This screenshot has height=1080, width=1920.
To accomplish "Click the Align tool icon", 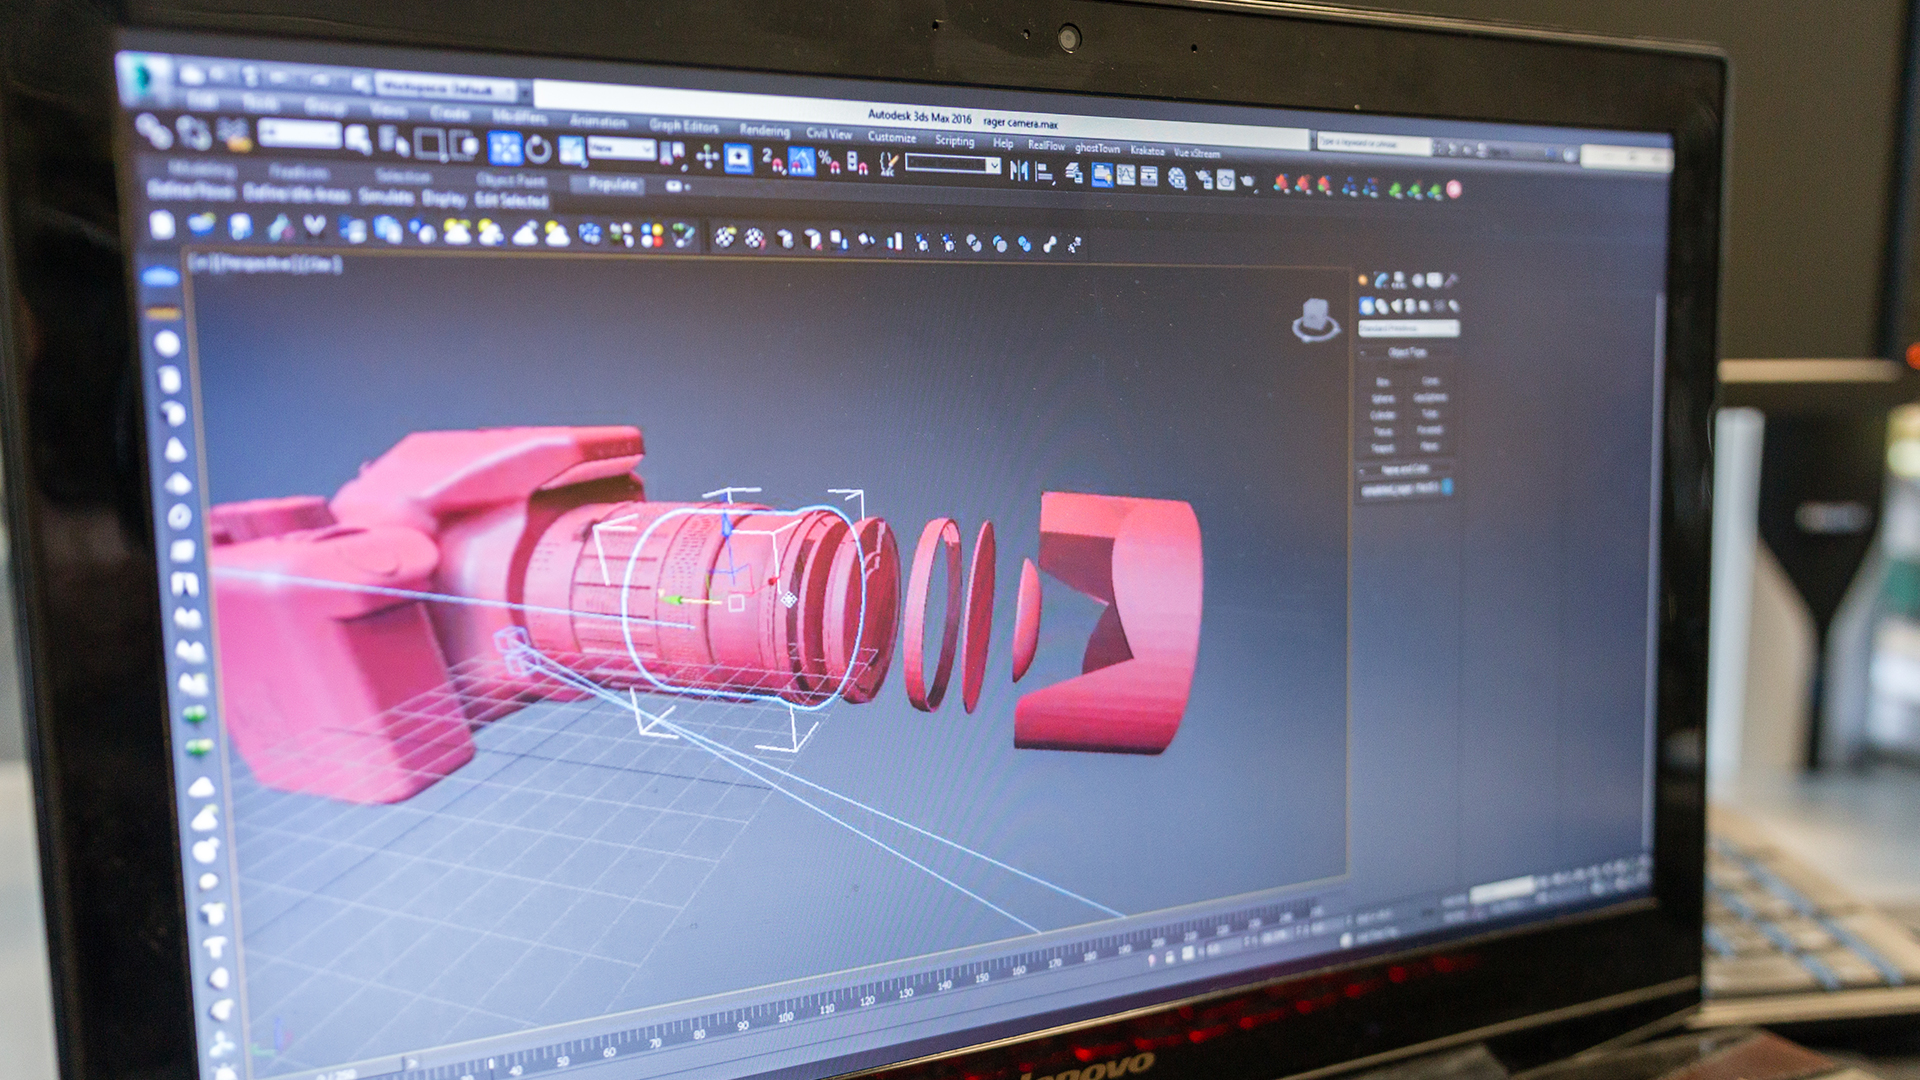I will [x=1044, y=172].
